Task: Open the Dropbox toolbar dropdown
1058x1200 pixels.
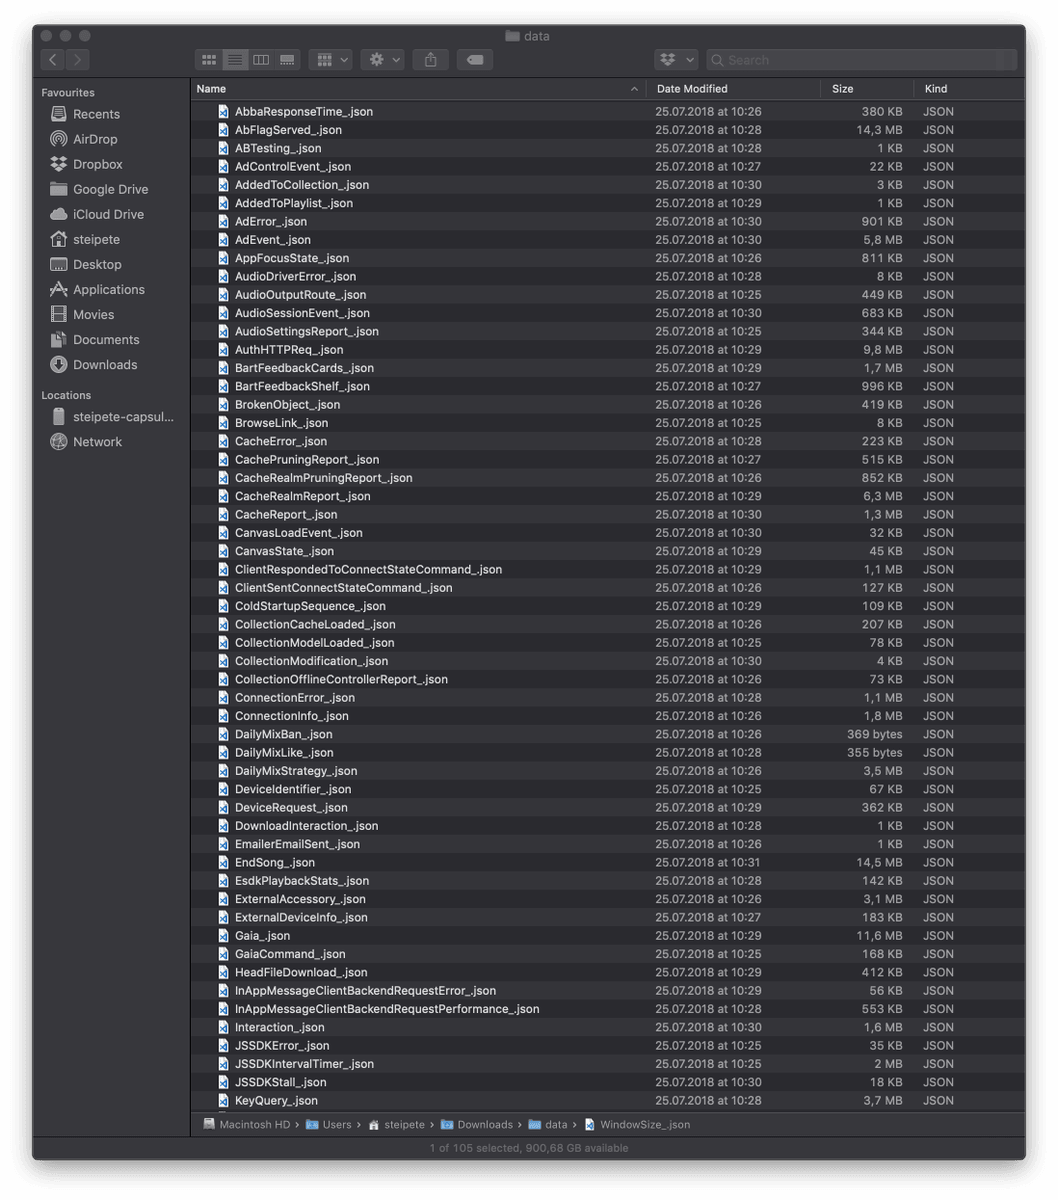Action: (675, 60)
